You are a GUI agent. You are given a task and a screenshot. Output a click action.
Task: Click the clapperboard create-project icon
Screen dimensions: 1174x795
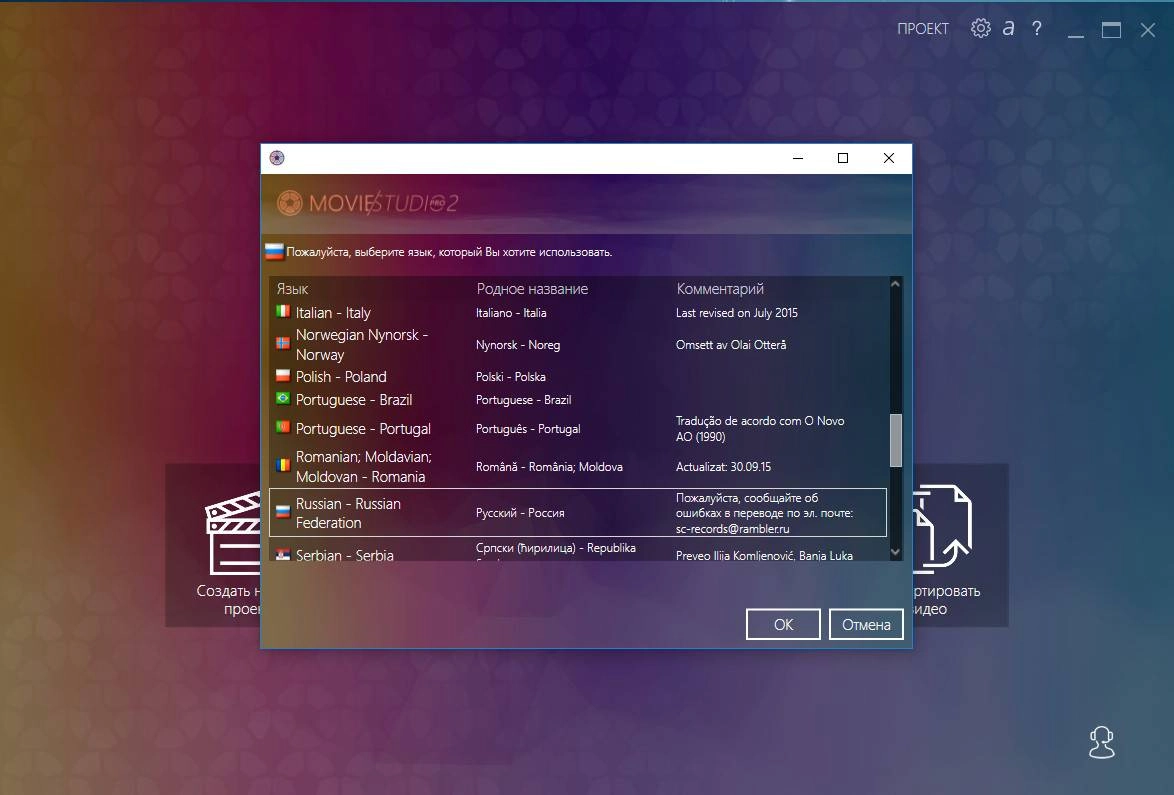[233, 532]
